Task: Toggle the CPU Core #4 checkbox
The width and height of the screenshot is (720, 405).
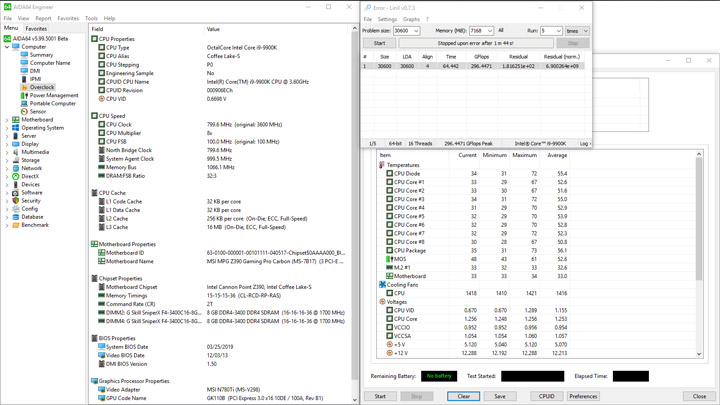Action: click(x=389, y=208)
